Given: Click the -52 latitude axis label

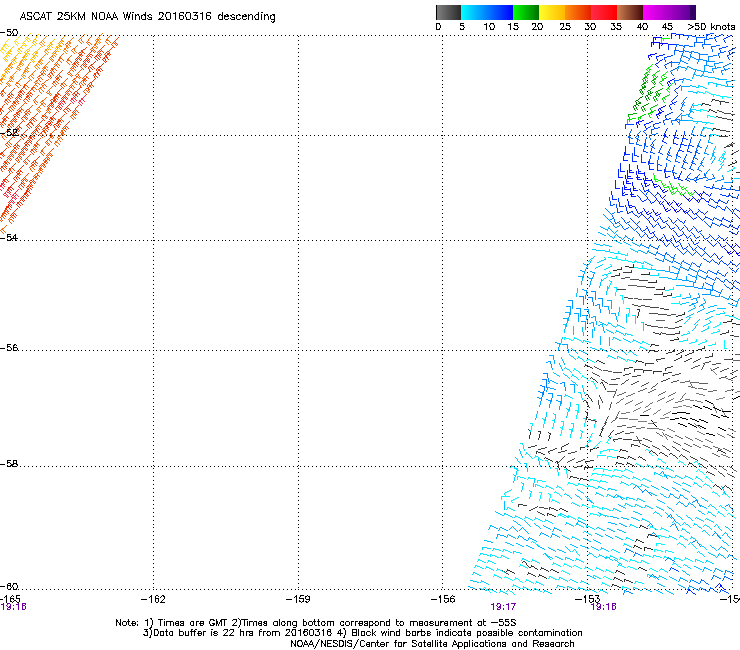Looking at the screenshot, I should point(9,132).
